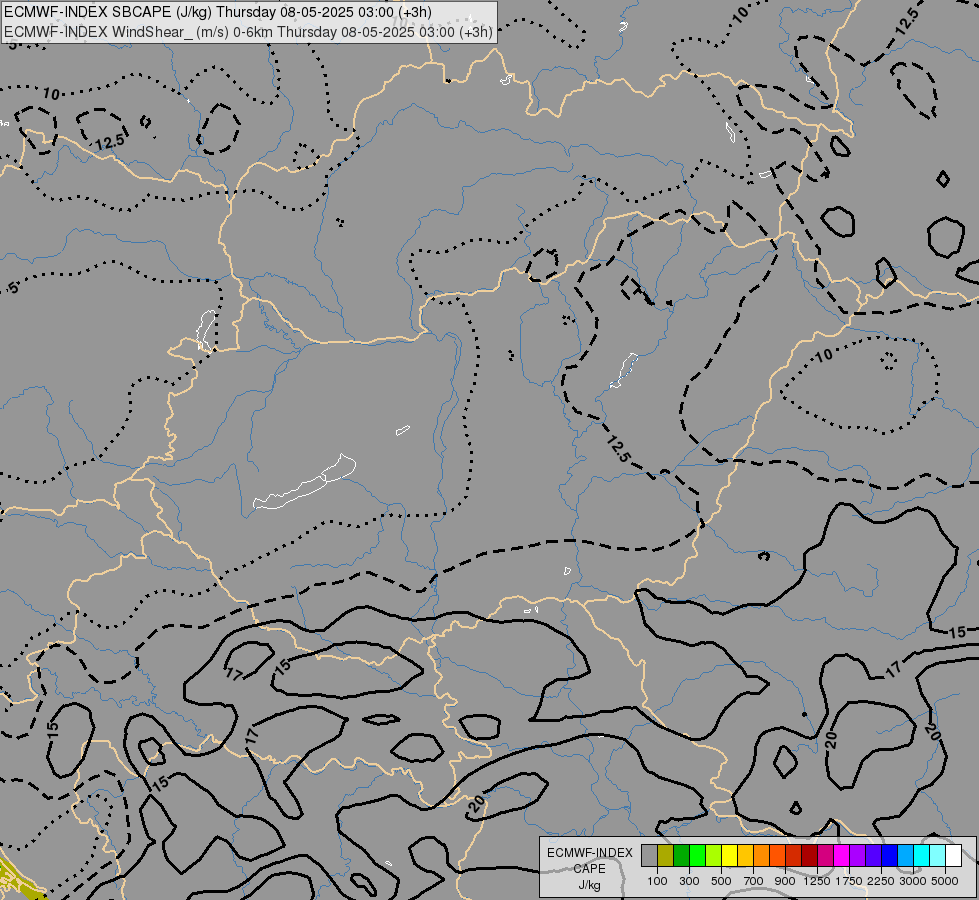Click the '1750' legend scale value
979x900 pixels.
point(849,881)
